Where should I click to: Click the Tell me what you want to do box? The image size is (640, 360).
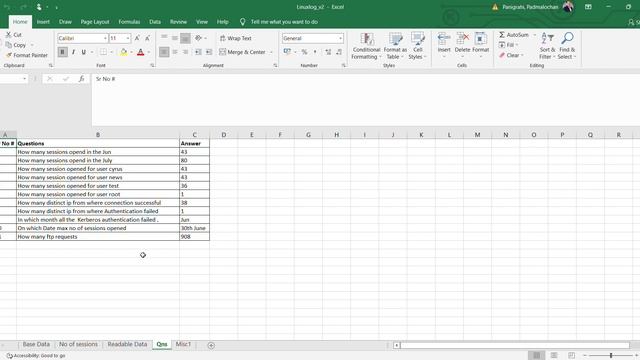click(284, 22)
